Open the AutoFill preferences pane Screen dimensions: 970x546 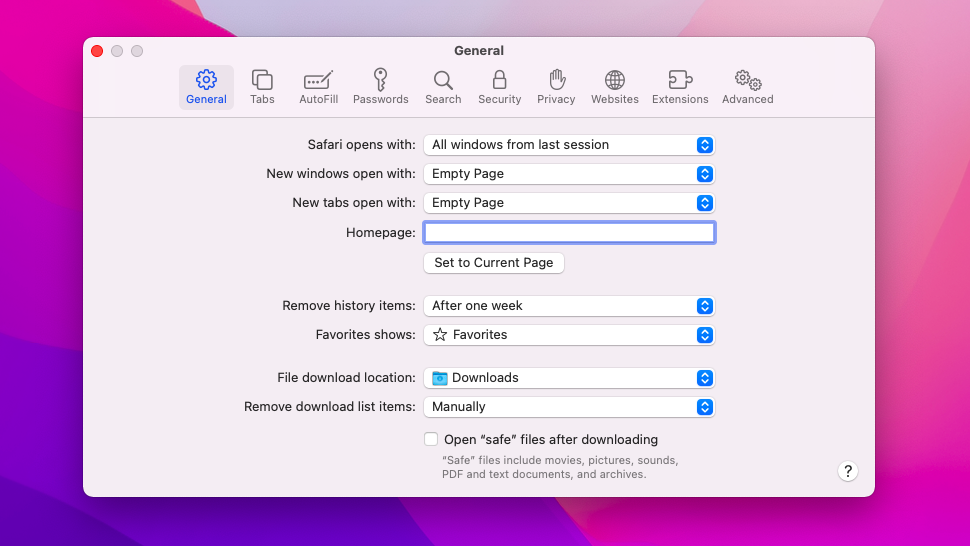pos(319,87)
